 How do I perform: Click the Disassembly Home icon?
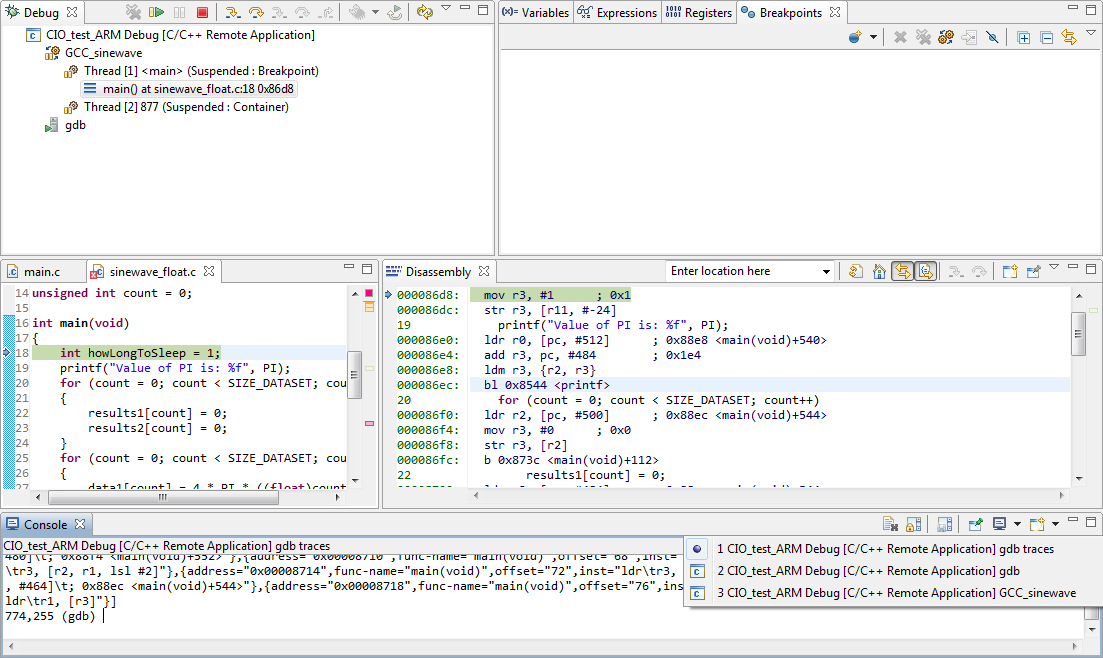point(879,271)
